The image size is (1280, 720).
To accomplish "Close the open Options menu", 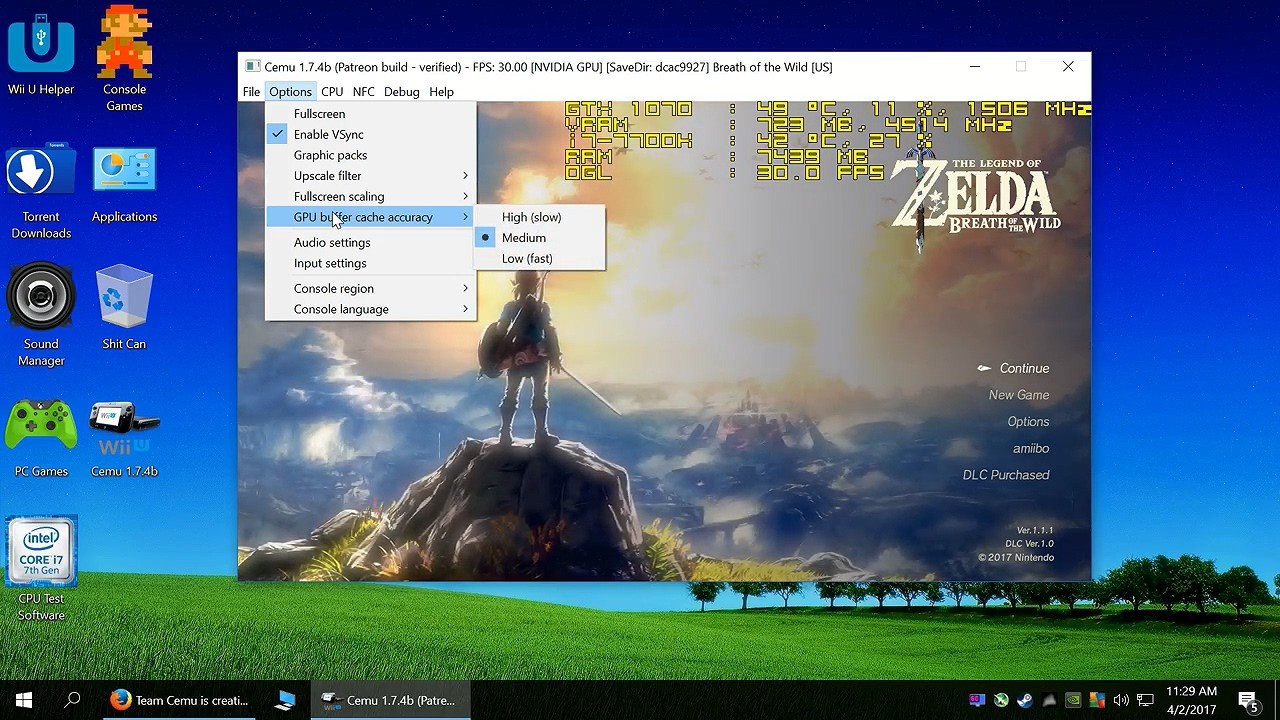I will click(x=290, y=92).
